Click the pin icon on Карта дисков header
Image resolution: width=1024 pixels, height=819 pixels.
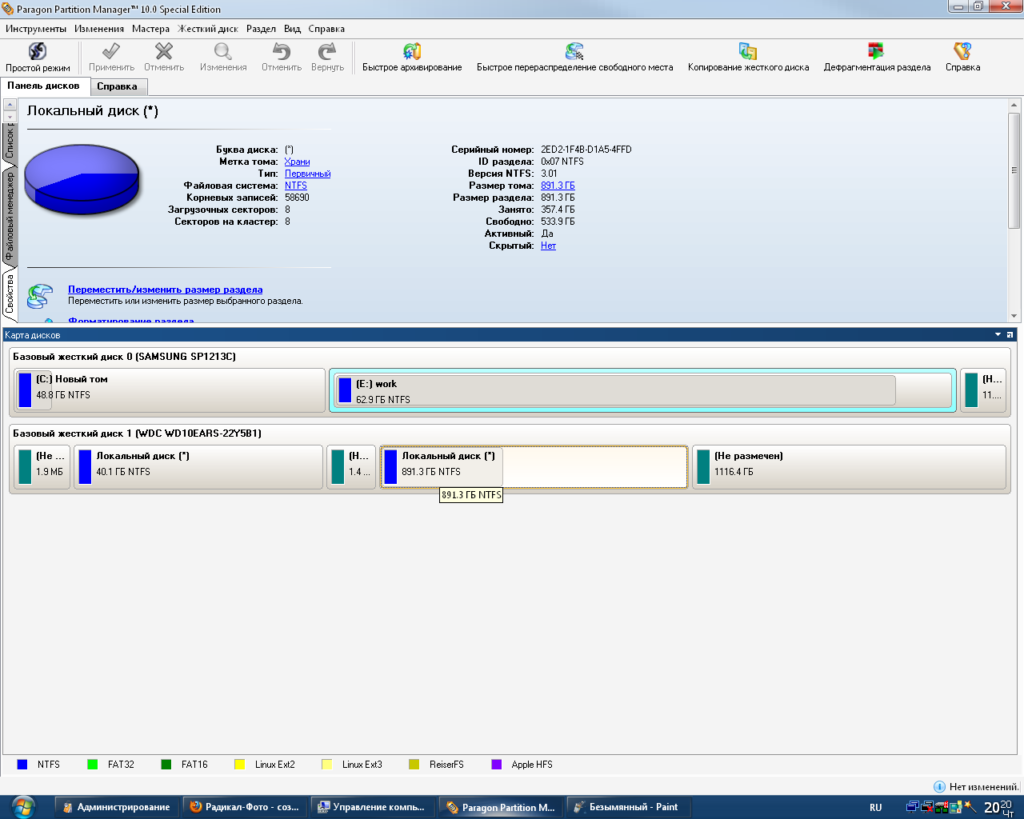click(1010, 334)
